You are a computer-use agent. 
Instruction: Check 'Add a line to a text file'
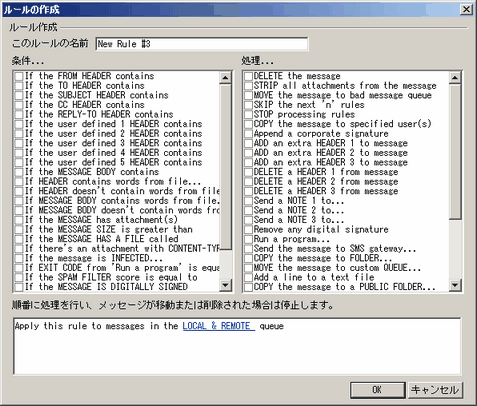tap(248, 278)
